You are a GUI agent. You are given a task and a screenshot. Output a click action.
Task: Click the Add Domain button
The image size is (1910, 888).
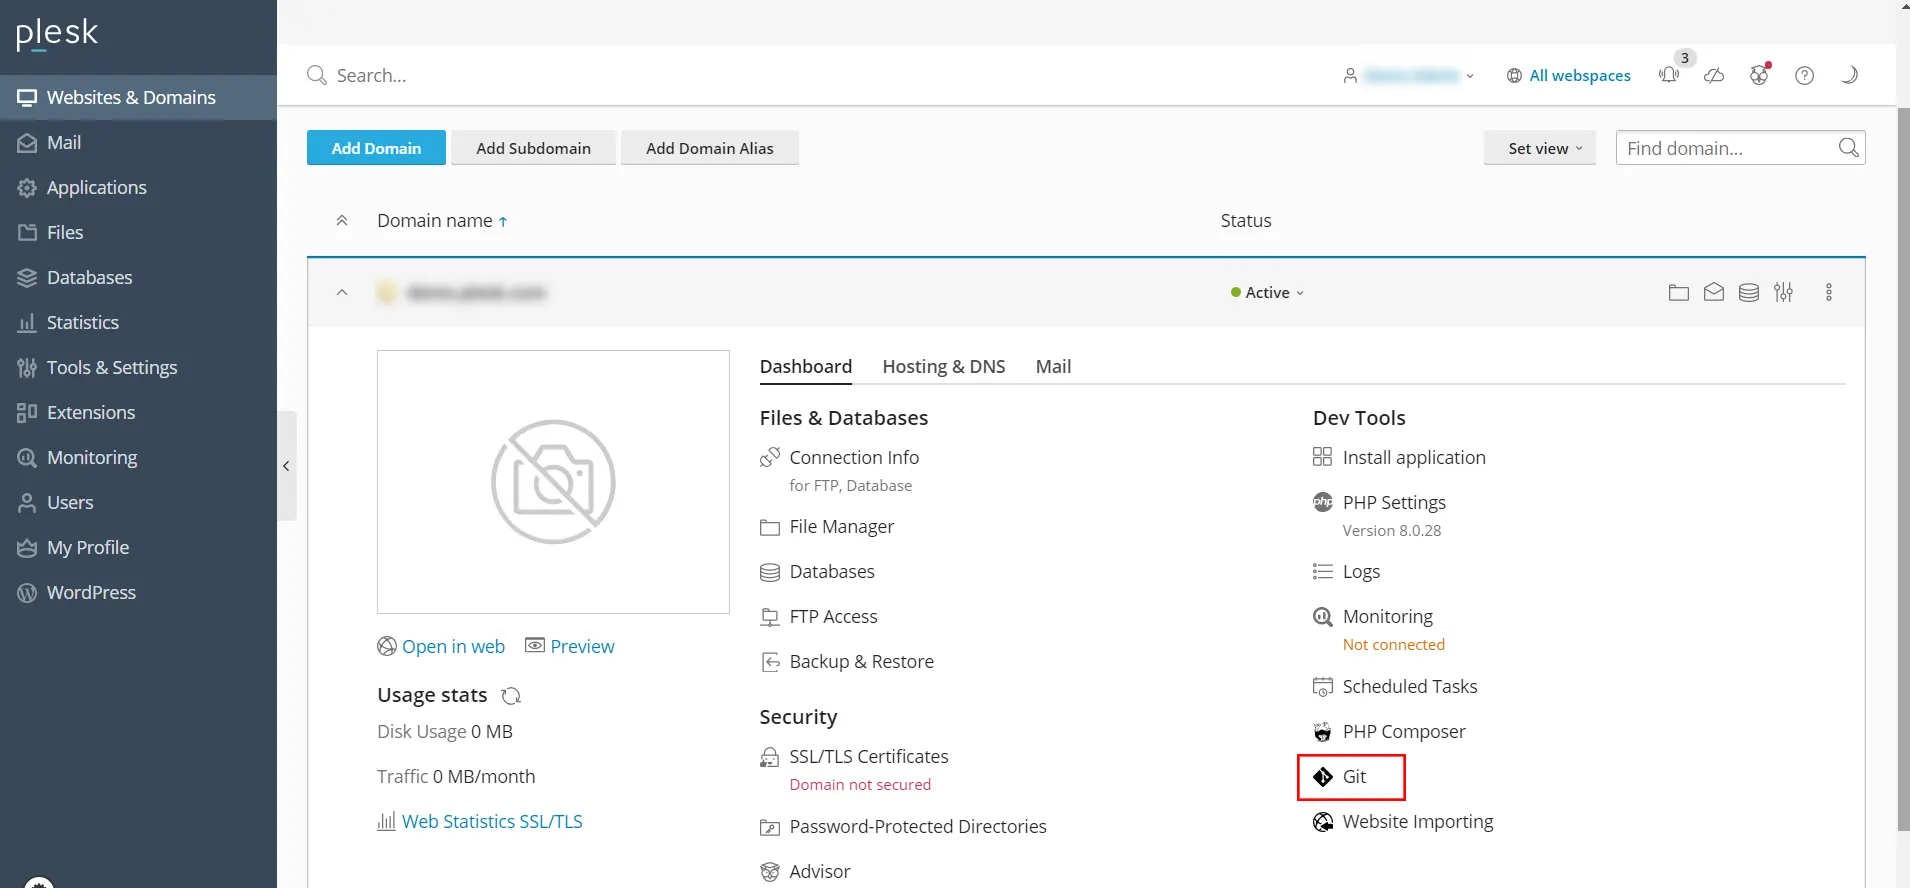click(x=376, y=148)
